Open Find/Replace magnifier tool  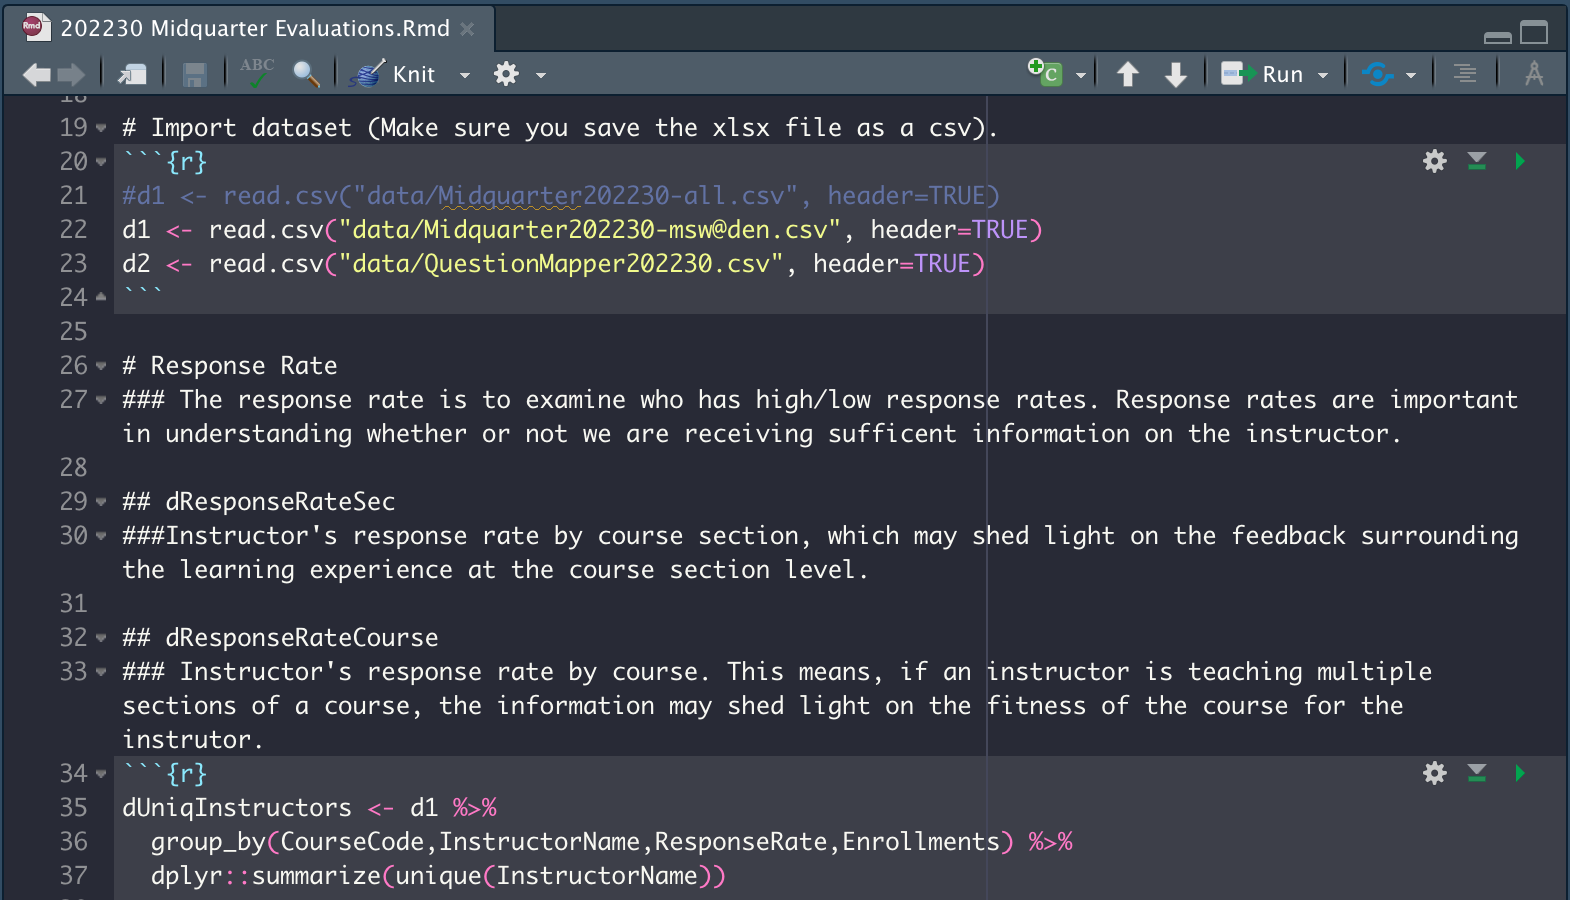pyautogui.click(x=306, y=74)
